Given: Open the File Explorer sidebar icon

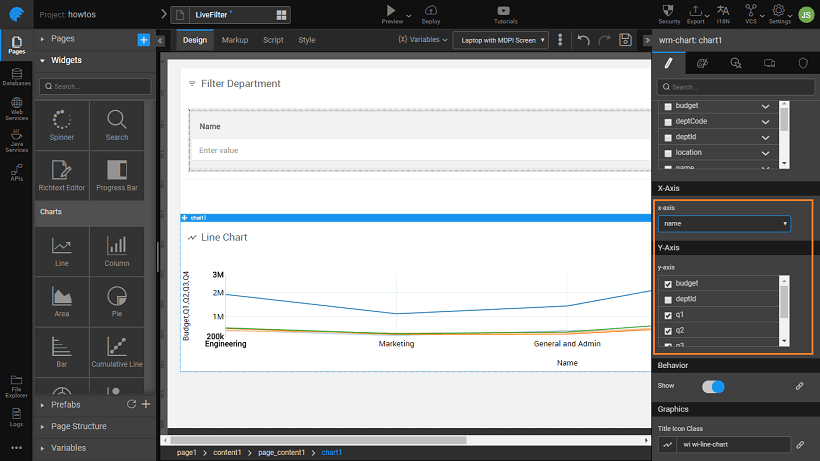Looking at the screenshot, I should [16, 382].
